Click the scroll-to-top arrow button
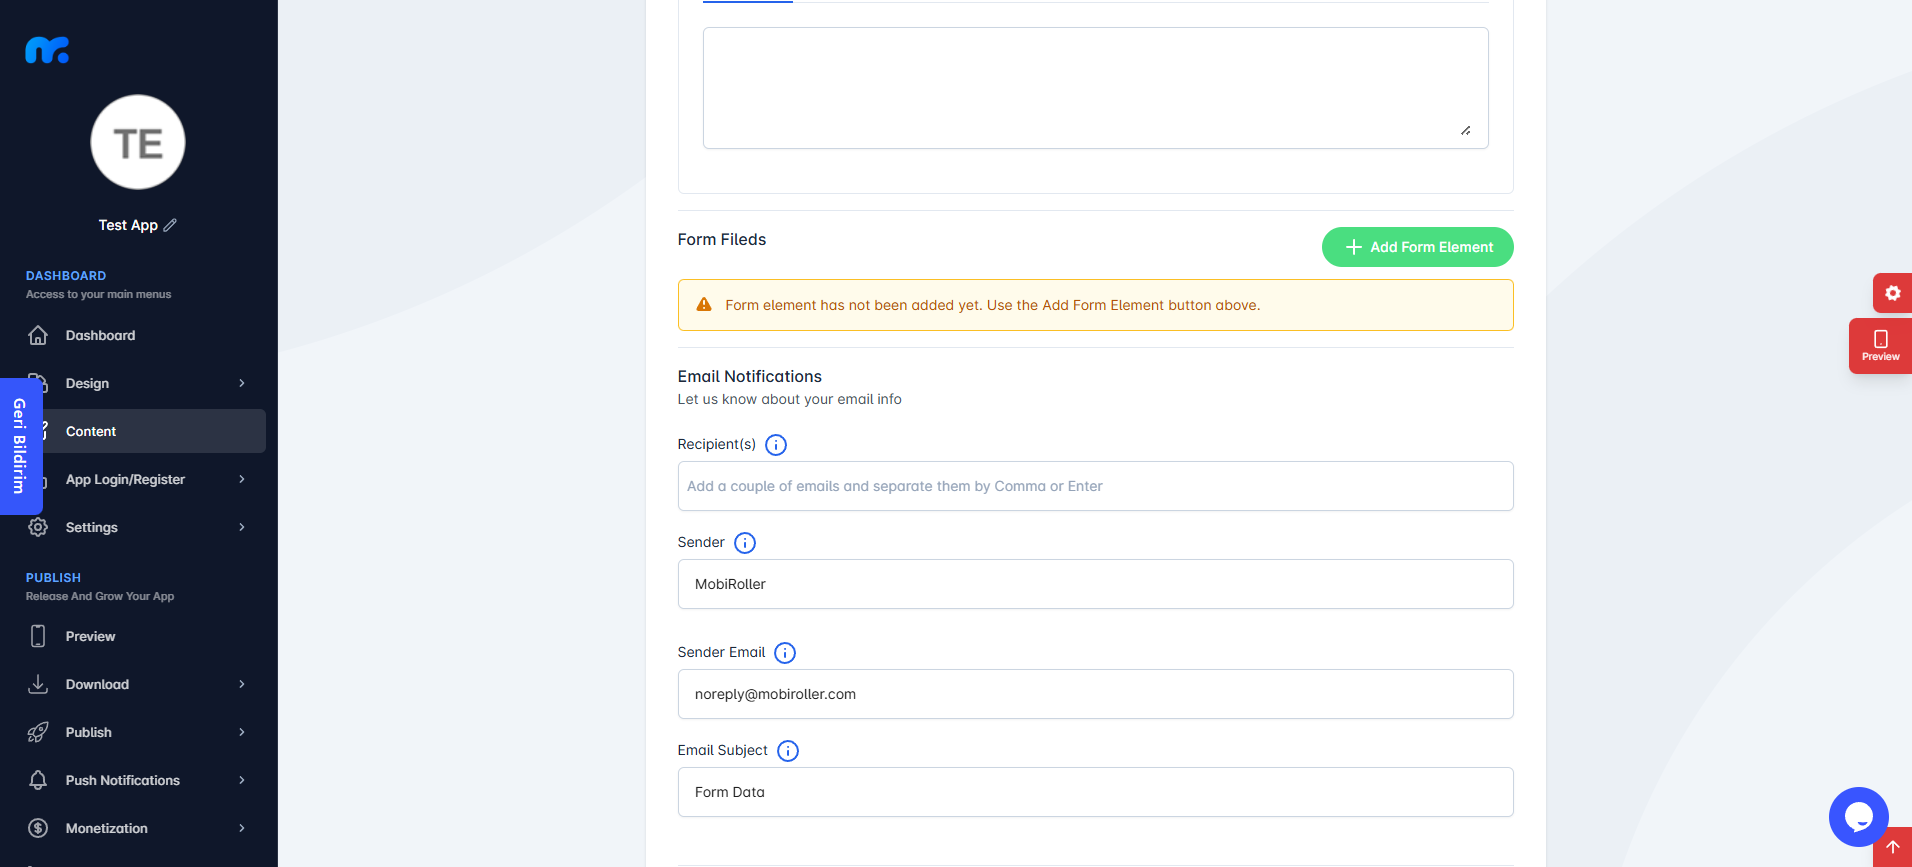Image resolution: width=1912 pixels, height=867 pixels. coord(1892,847)
